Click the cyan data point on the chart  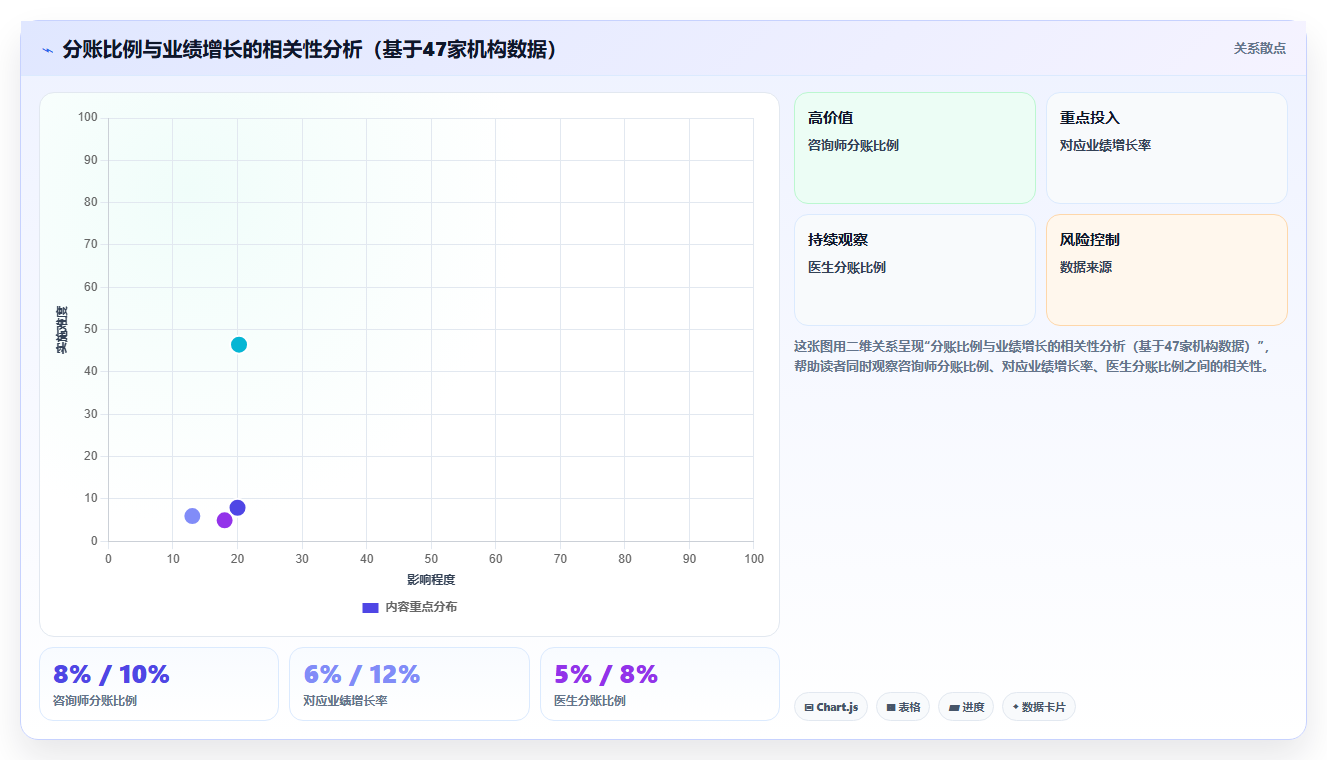(x=239, y=345)
